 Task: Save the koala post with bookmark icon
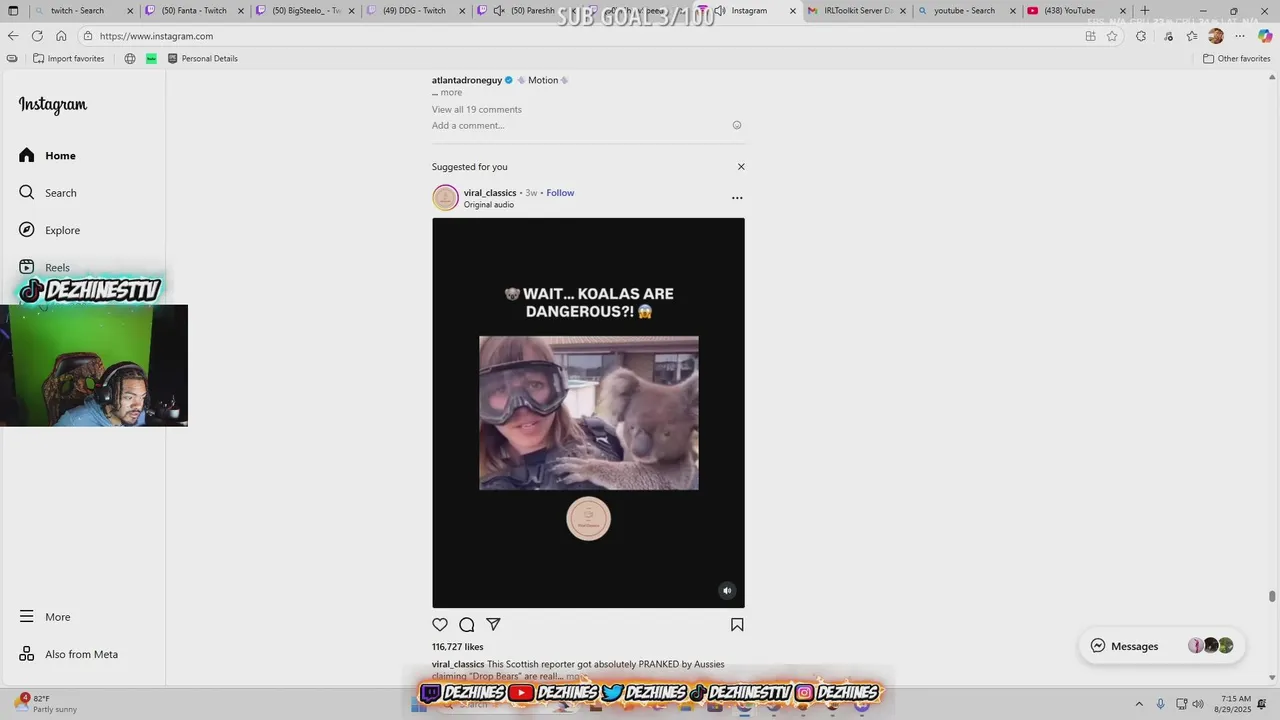(737, 625)
